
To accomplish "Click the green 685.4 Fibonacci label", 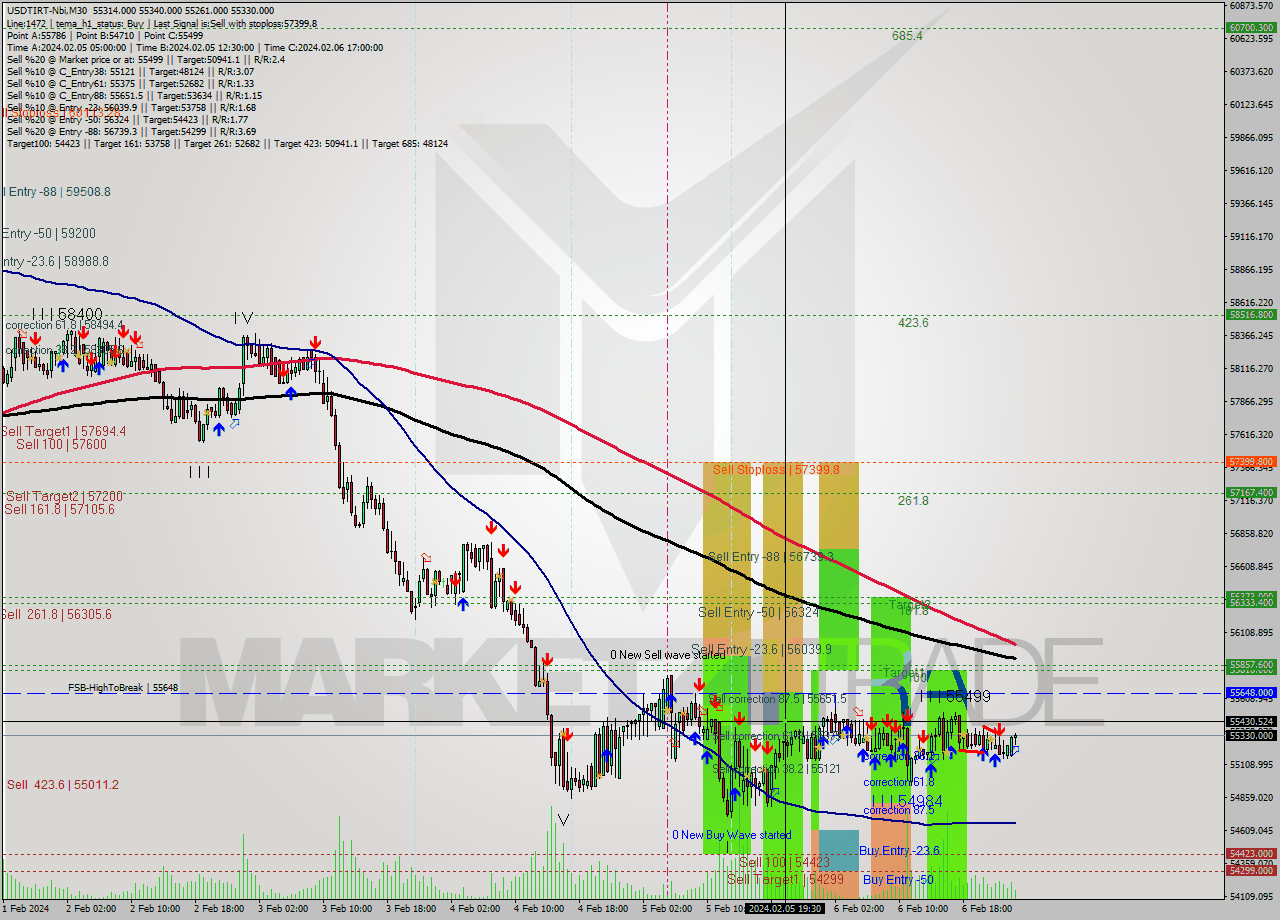I will (x=907, y=35).
